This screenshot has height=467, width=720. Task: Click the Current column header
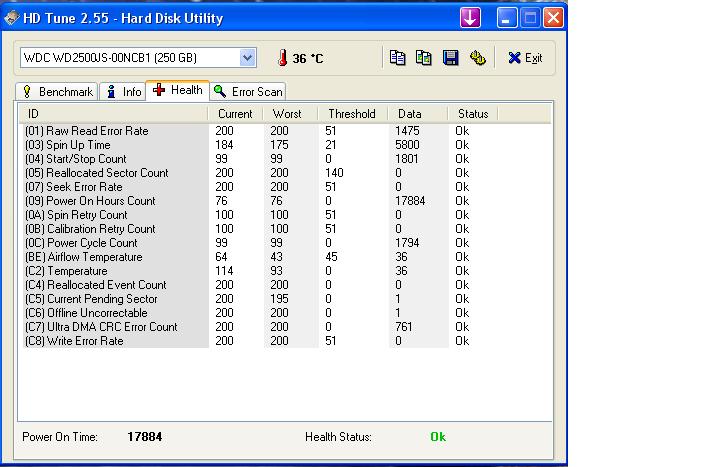coord(235,114)
